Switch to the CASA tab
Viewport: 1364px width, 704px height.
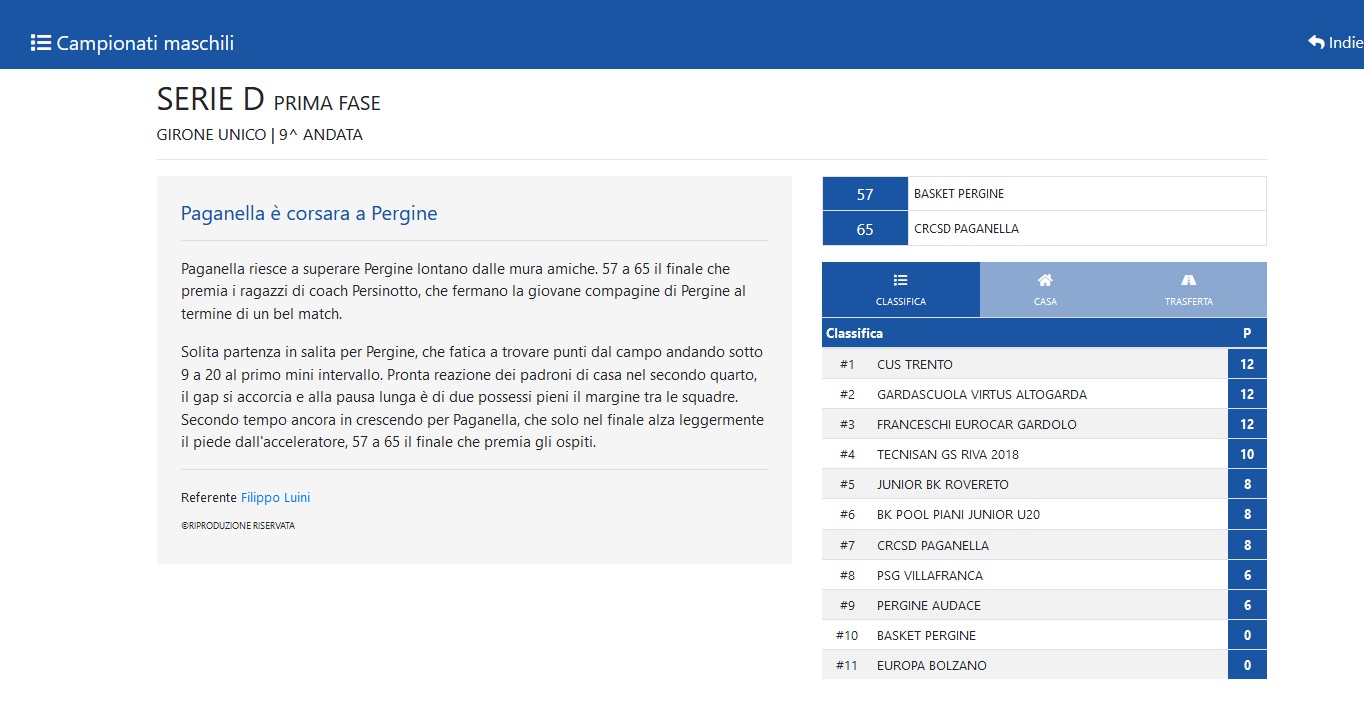click(x=1045, y=290)
